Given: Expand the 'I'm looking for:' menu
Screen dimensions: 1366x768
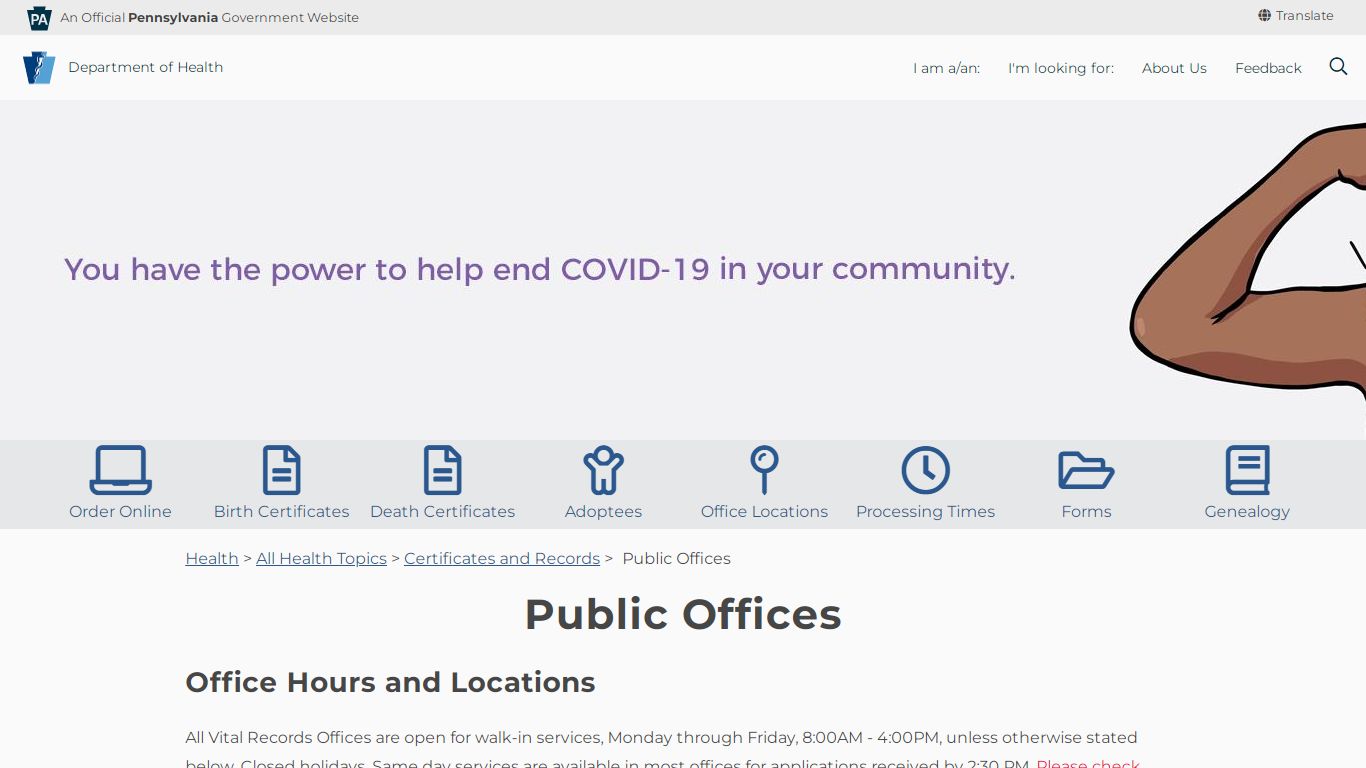Looking at the screenshot, I should 1061,68.
